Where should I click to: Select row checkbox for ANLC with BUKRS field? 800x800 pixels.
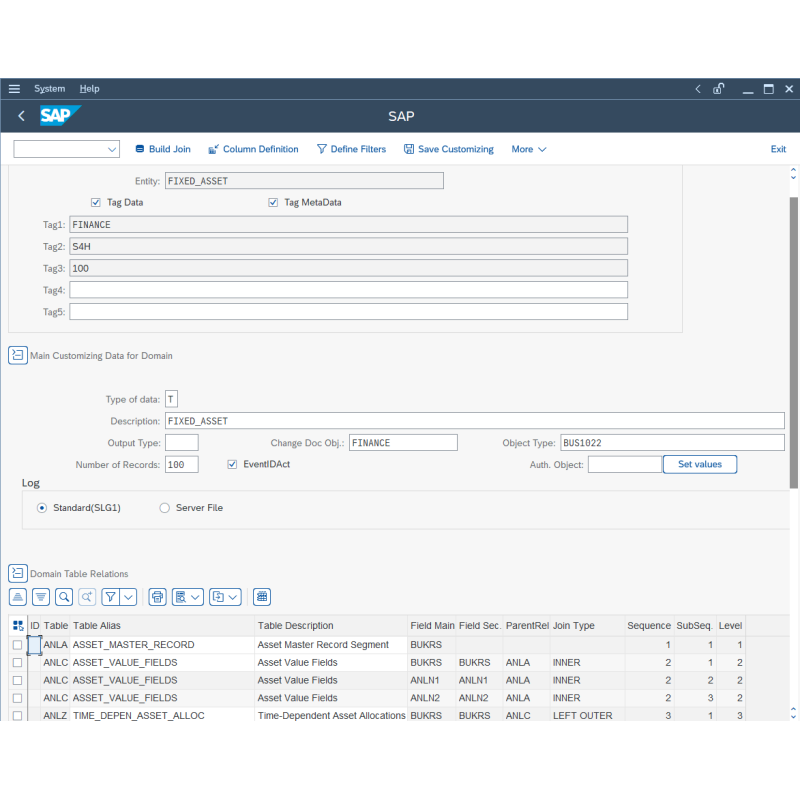pyautogui.click(x=17, y=662)
